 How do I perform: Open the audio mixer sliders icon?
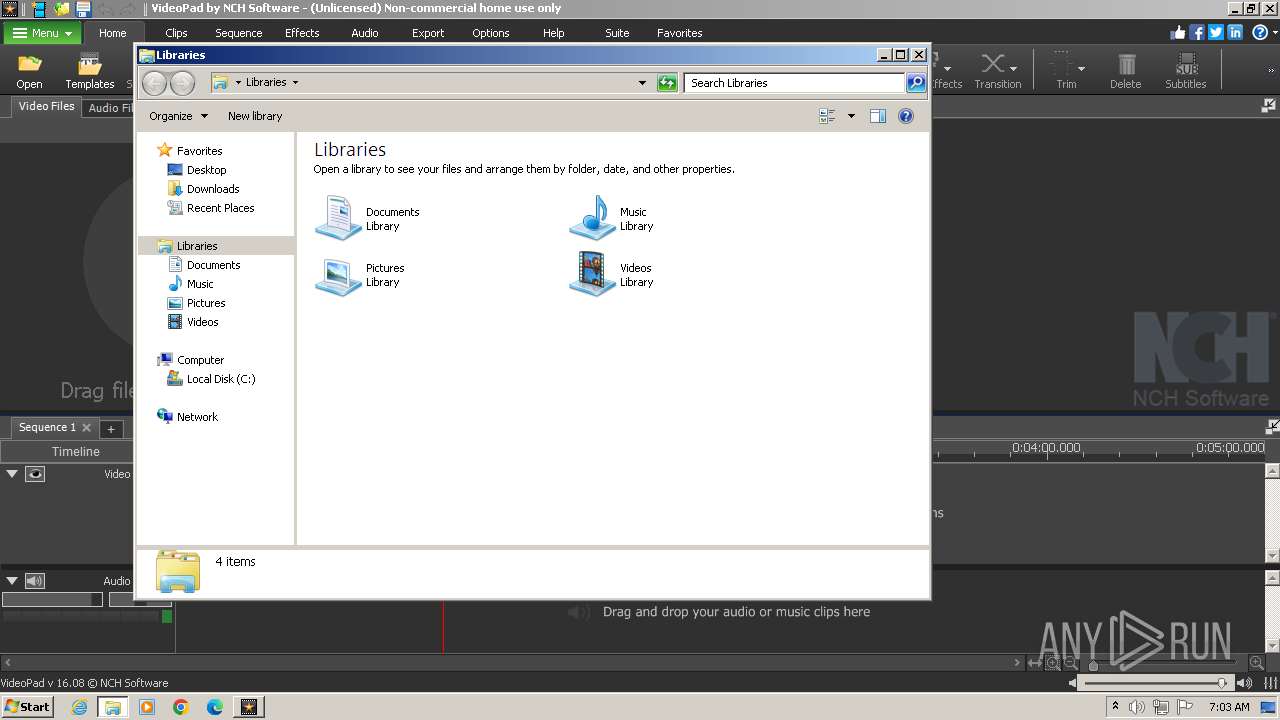[1271, 683]
